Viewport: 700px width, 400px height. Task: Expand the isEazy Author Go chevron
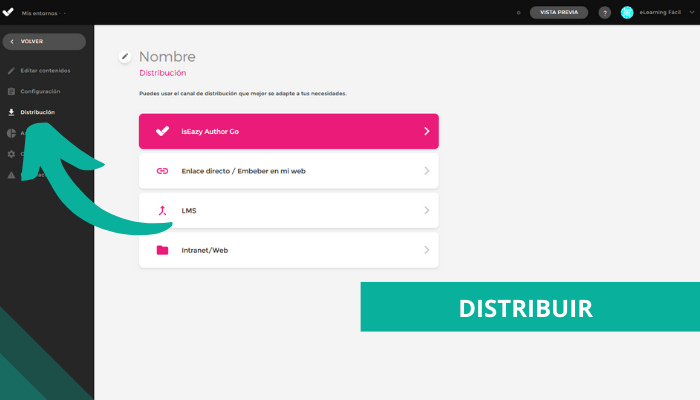[x=426, y=131]
